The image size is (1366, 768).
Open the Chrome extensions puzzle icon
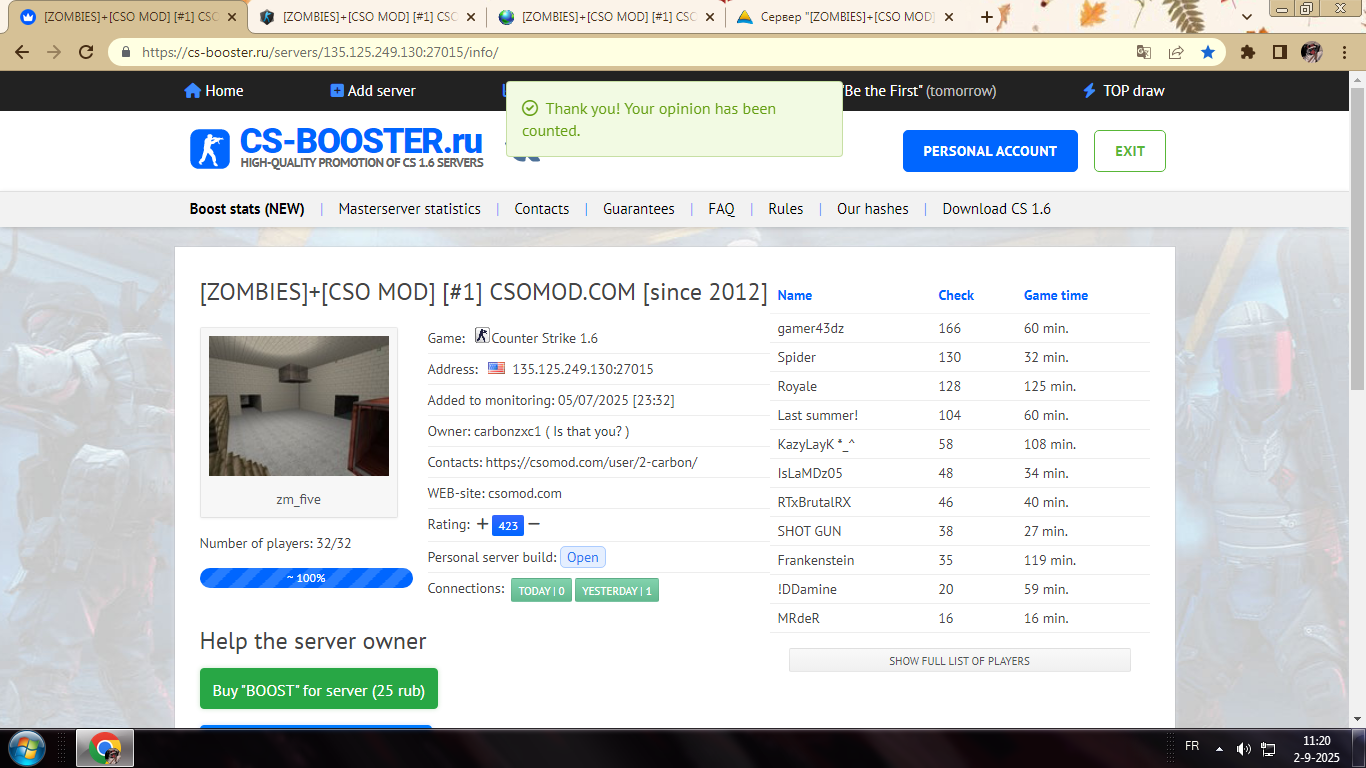pyautogui.click(x=1248, y=52)
